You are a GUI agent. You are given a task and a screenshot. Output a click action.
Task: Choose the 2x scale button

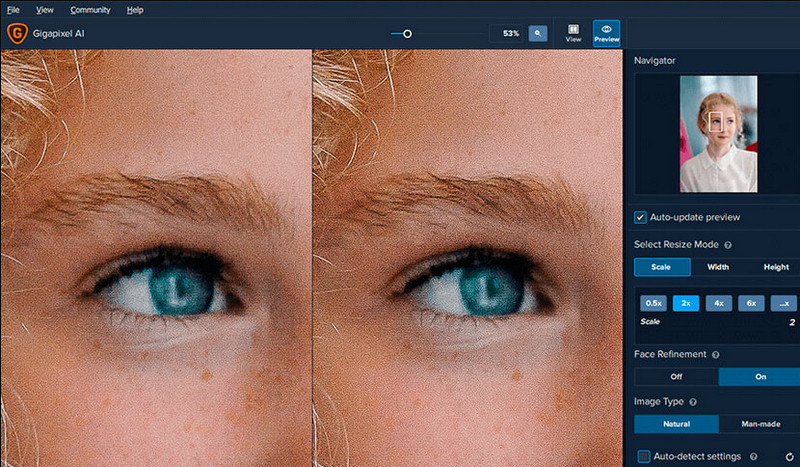686,303
